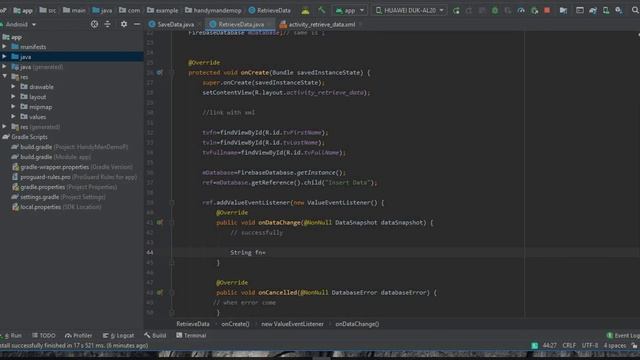The image size is (640, 360).
Task: Click the override gutter marker beside onCancelled
Action: click(160, 292)
